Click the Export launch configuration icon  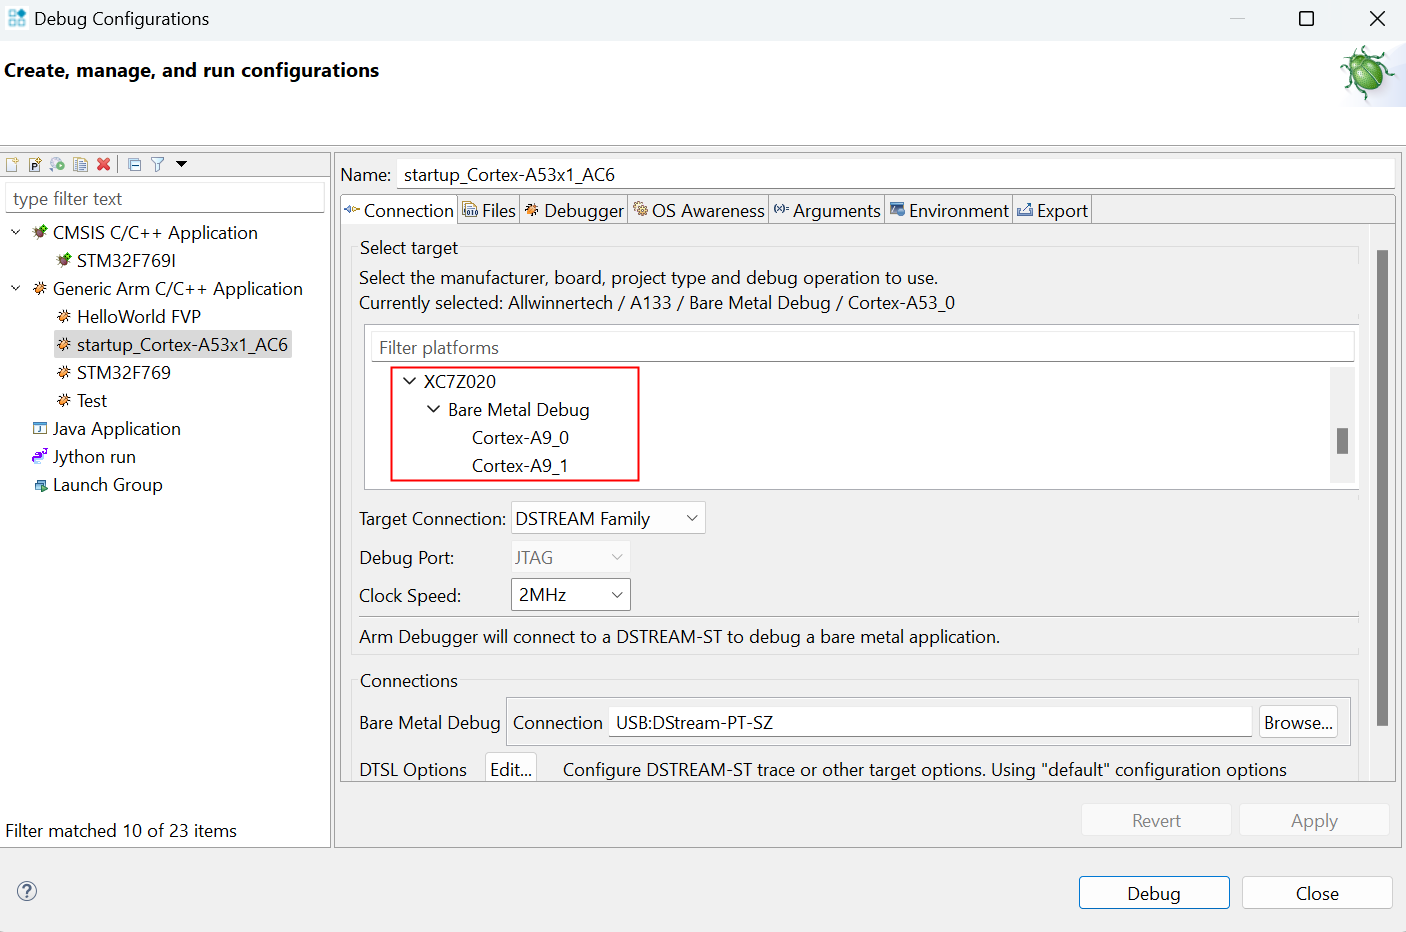tap(58, 164)
